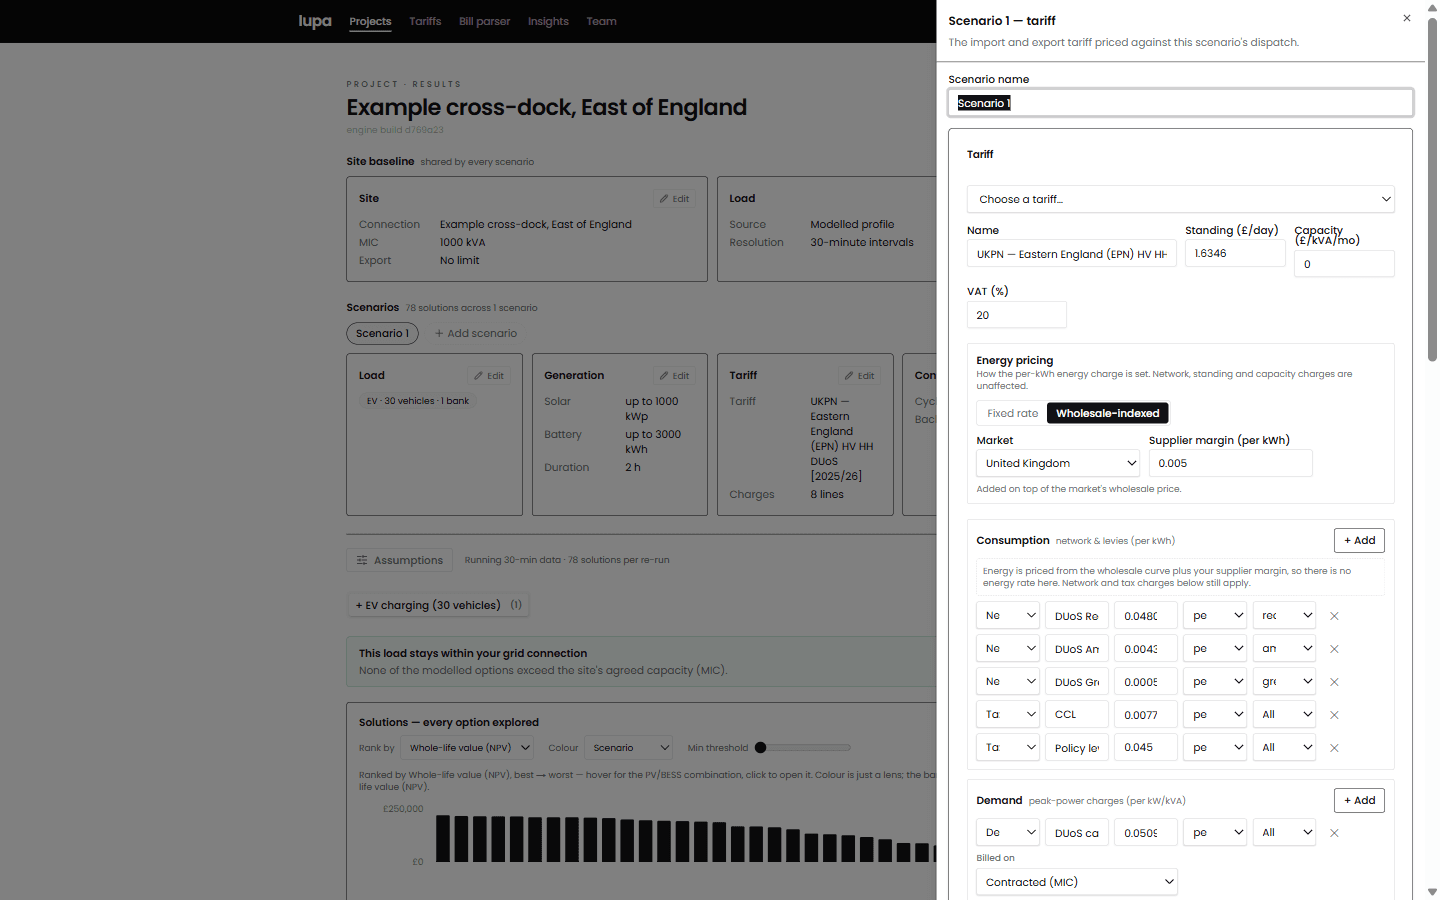
Task: Open the Team tab
Action: click(601, 21)
